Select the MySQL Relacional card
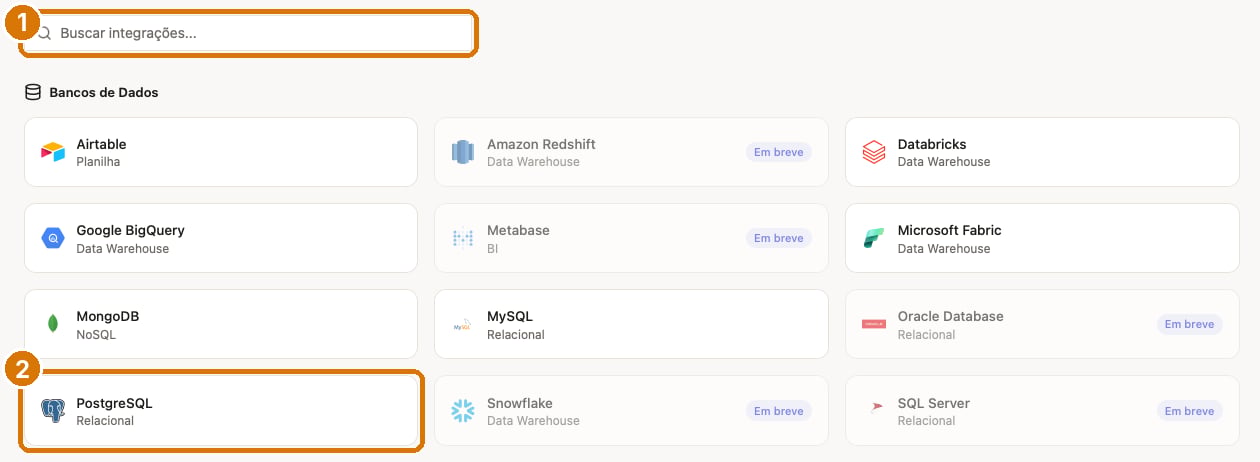 tap(631, 324)
